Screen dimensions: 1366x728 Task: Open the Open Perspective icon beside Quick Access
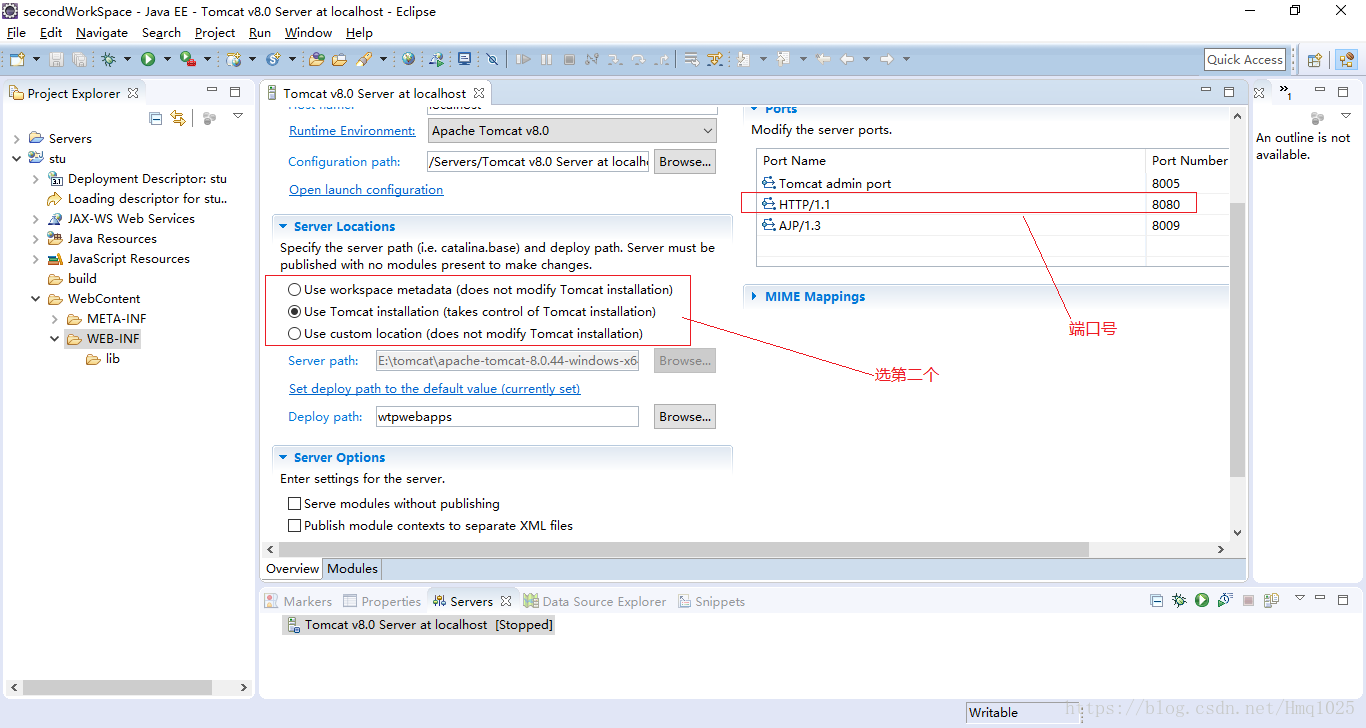(1315, 60)
